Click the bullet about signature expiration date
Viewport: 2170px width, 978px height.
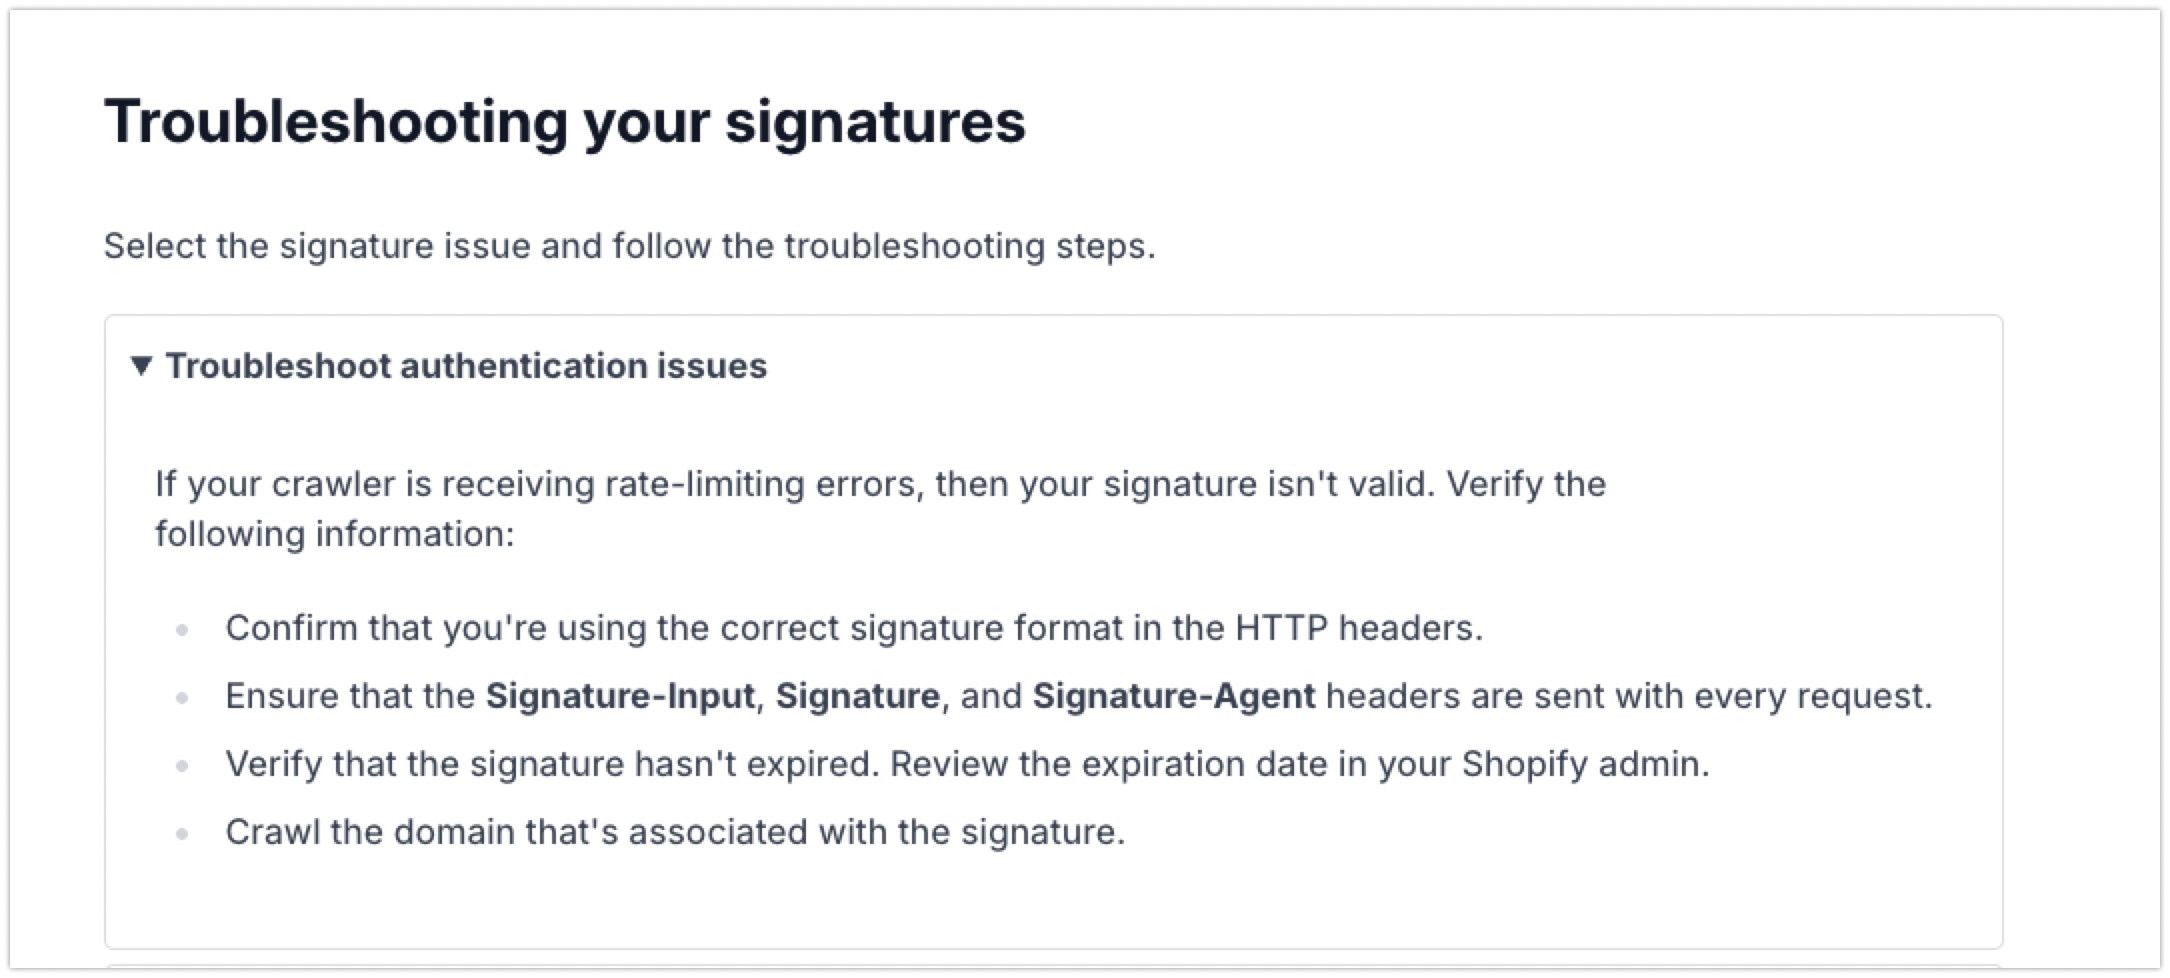[968, 764]
